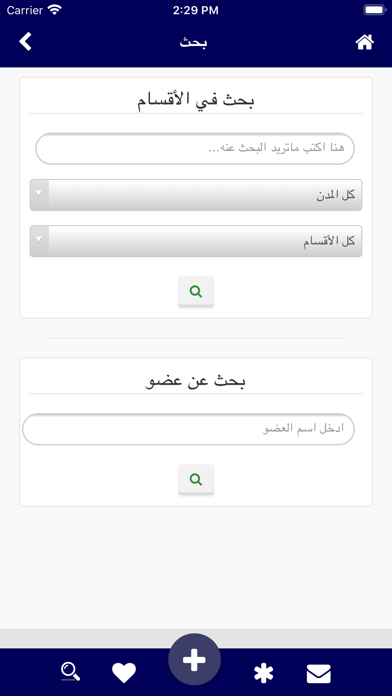Tap the round plus add button
Screen dimensions: 392x696
tap(194, 659)
